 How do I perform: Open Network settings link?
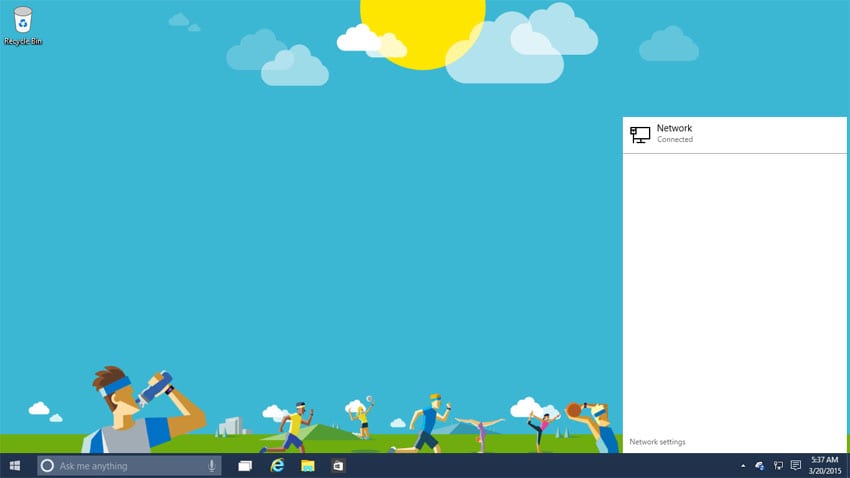pyautogui.click(x=657, y=442)
